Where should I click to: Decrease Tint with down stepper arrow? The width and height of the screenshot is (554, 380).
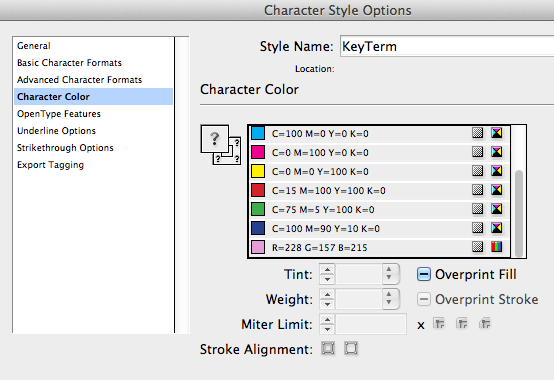pos(327,279)
